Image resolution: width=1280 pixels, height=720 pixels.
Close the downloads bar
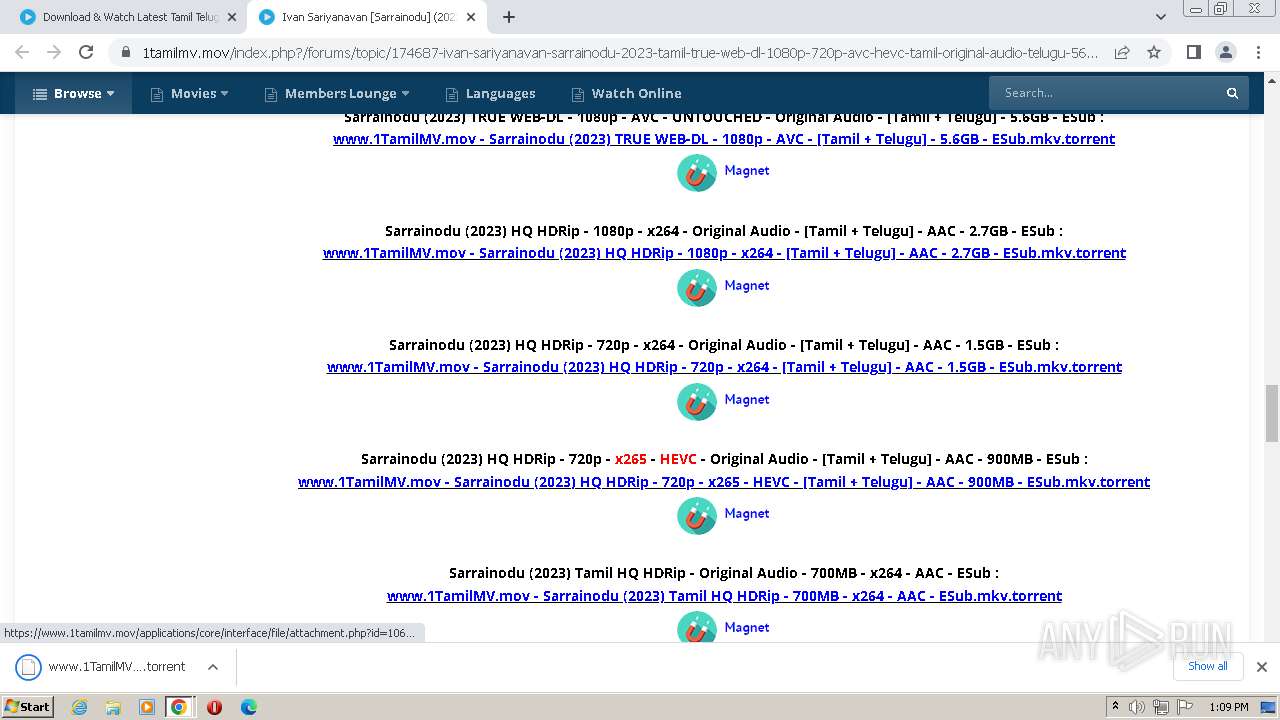click(x=1262, y=667)
